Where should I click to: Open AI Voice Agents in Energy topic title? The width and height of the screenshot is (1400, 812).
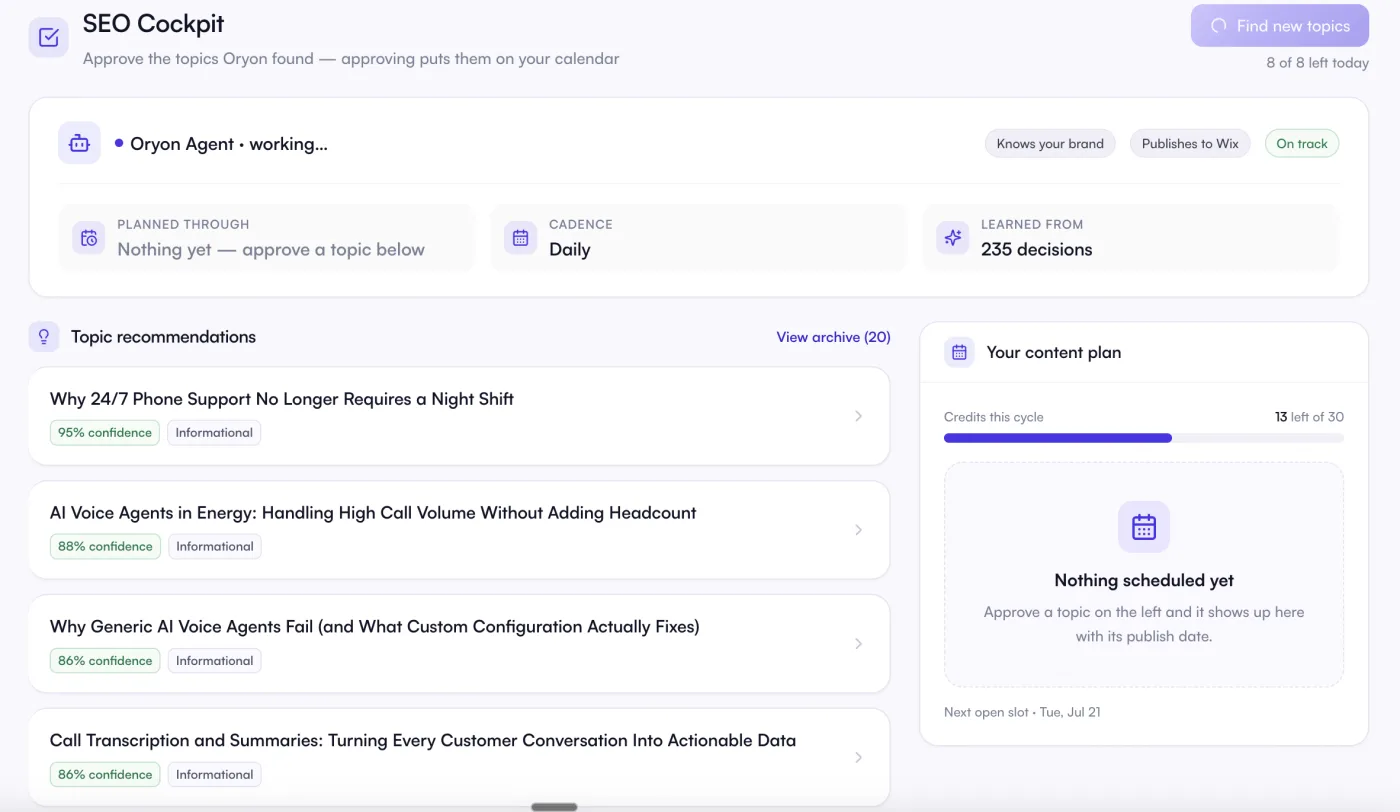click(373, 513)
